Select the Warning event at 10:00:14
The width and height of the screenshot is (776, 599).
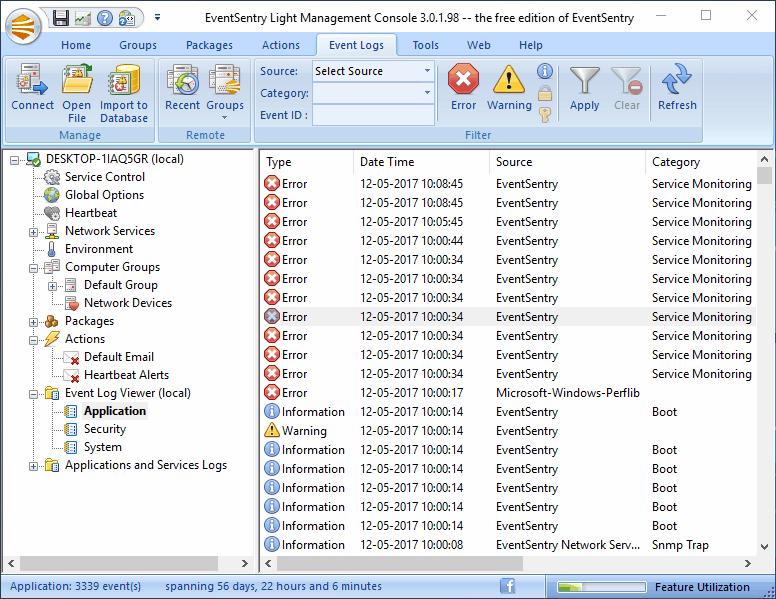click(508, 431)
